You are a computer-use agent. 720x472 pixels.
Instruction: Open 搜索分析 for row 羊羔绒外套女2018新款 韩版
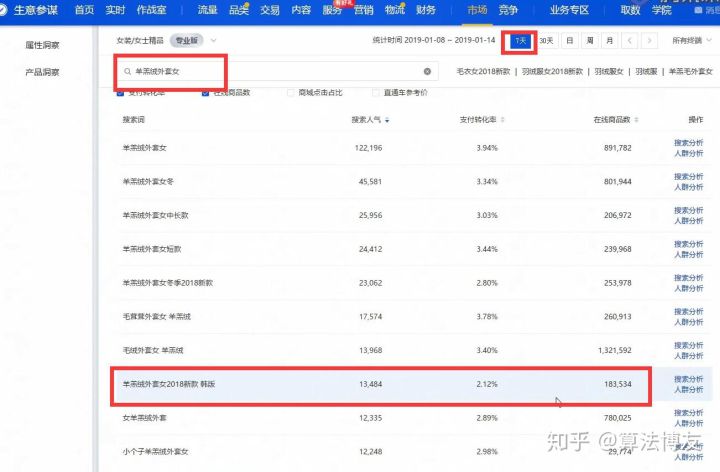coord(688,379)
